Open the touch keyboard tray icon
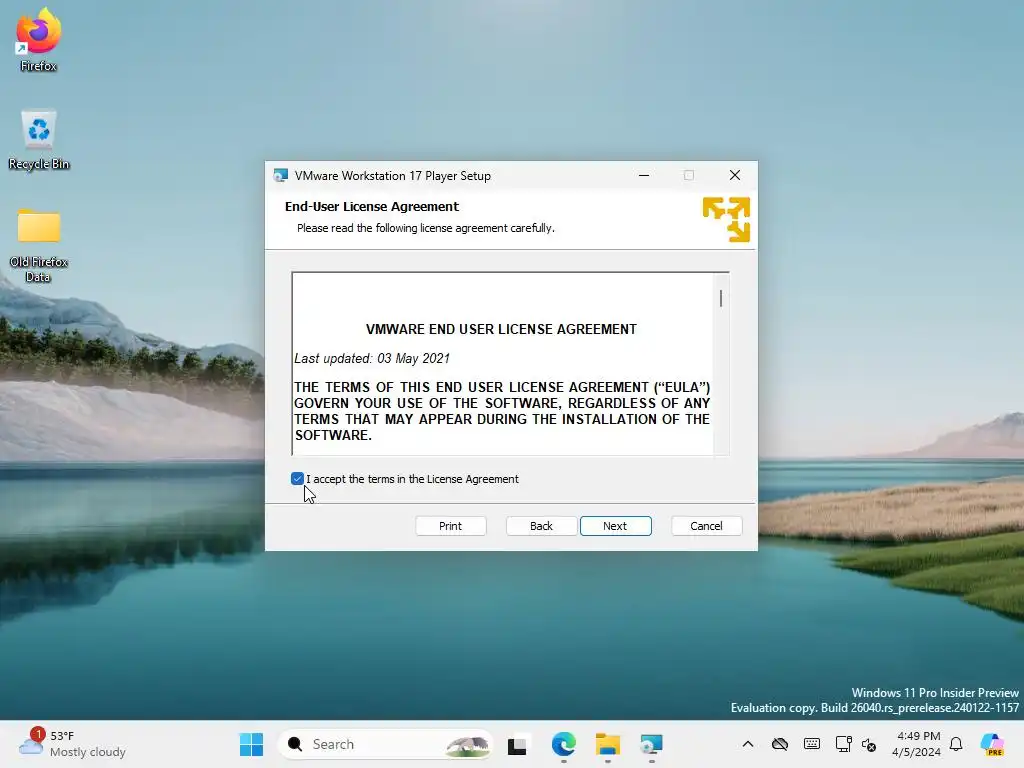Screen dimensions: 1024x768 [812, 744]
